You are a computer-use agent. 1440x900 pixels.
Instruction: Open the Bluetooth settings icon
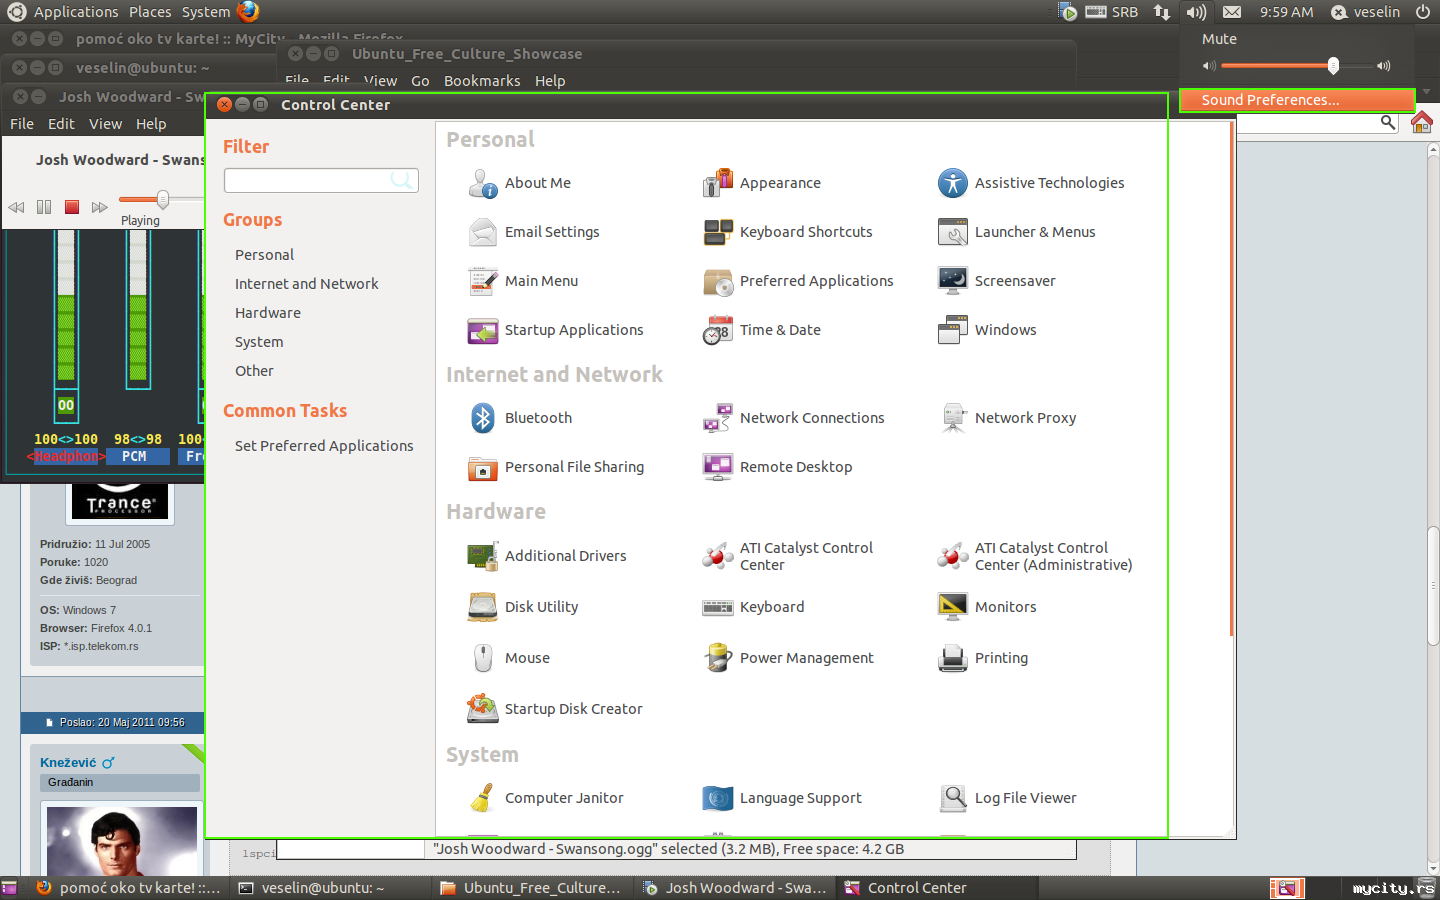click(483, 418)
